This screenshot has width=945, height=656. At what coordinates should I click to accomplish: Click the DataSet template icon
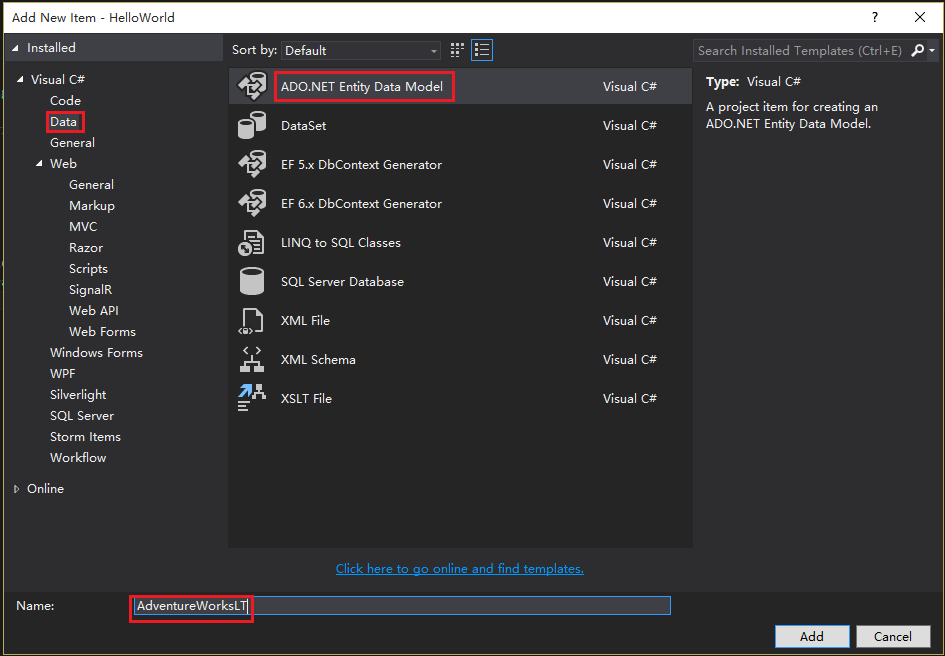click(x=251, y=126)
